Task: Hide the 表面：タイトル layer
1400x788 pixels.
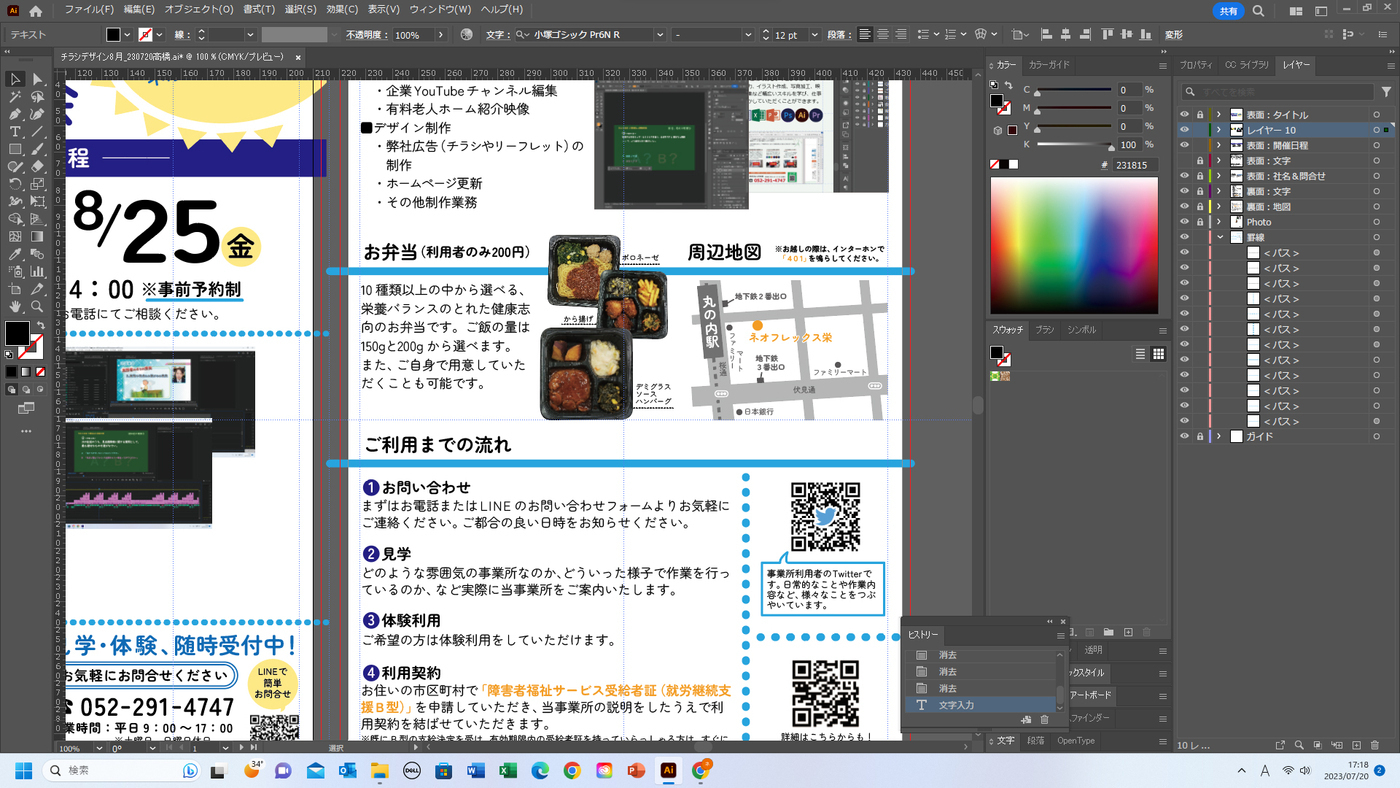Action: [1184, 115]
